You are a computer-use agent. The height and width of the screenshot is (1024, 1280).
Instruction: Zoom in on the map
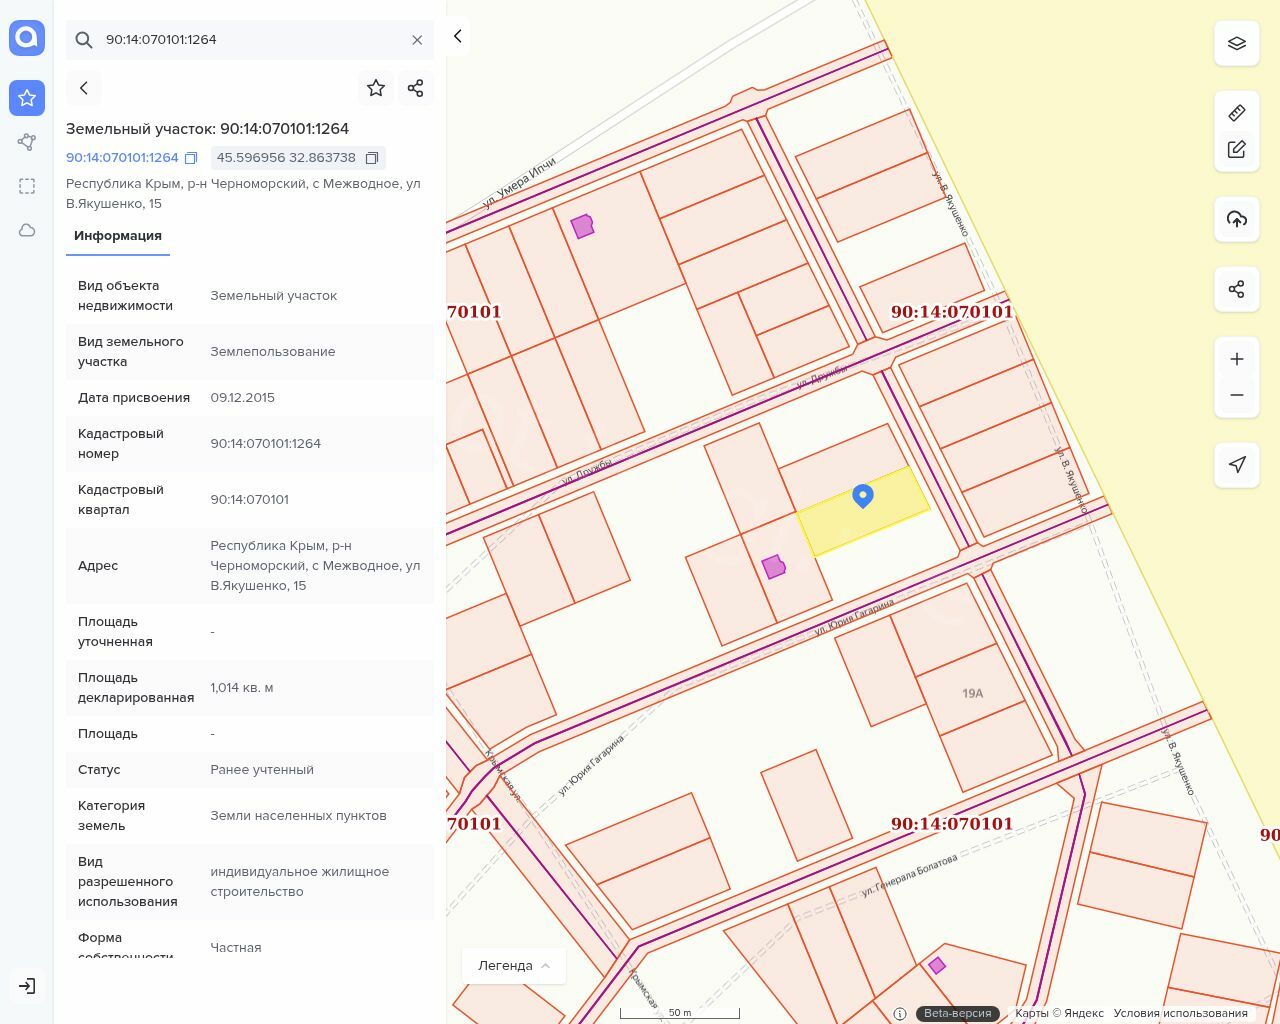(x=1237, y=359)
